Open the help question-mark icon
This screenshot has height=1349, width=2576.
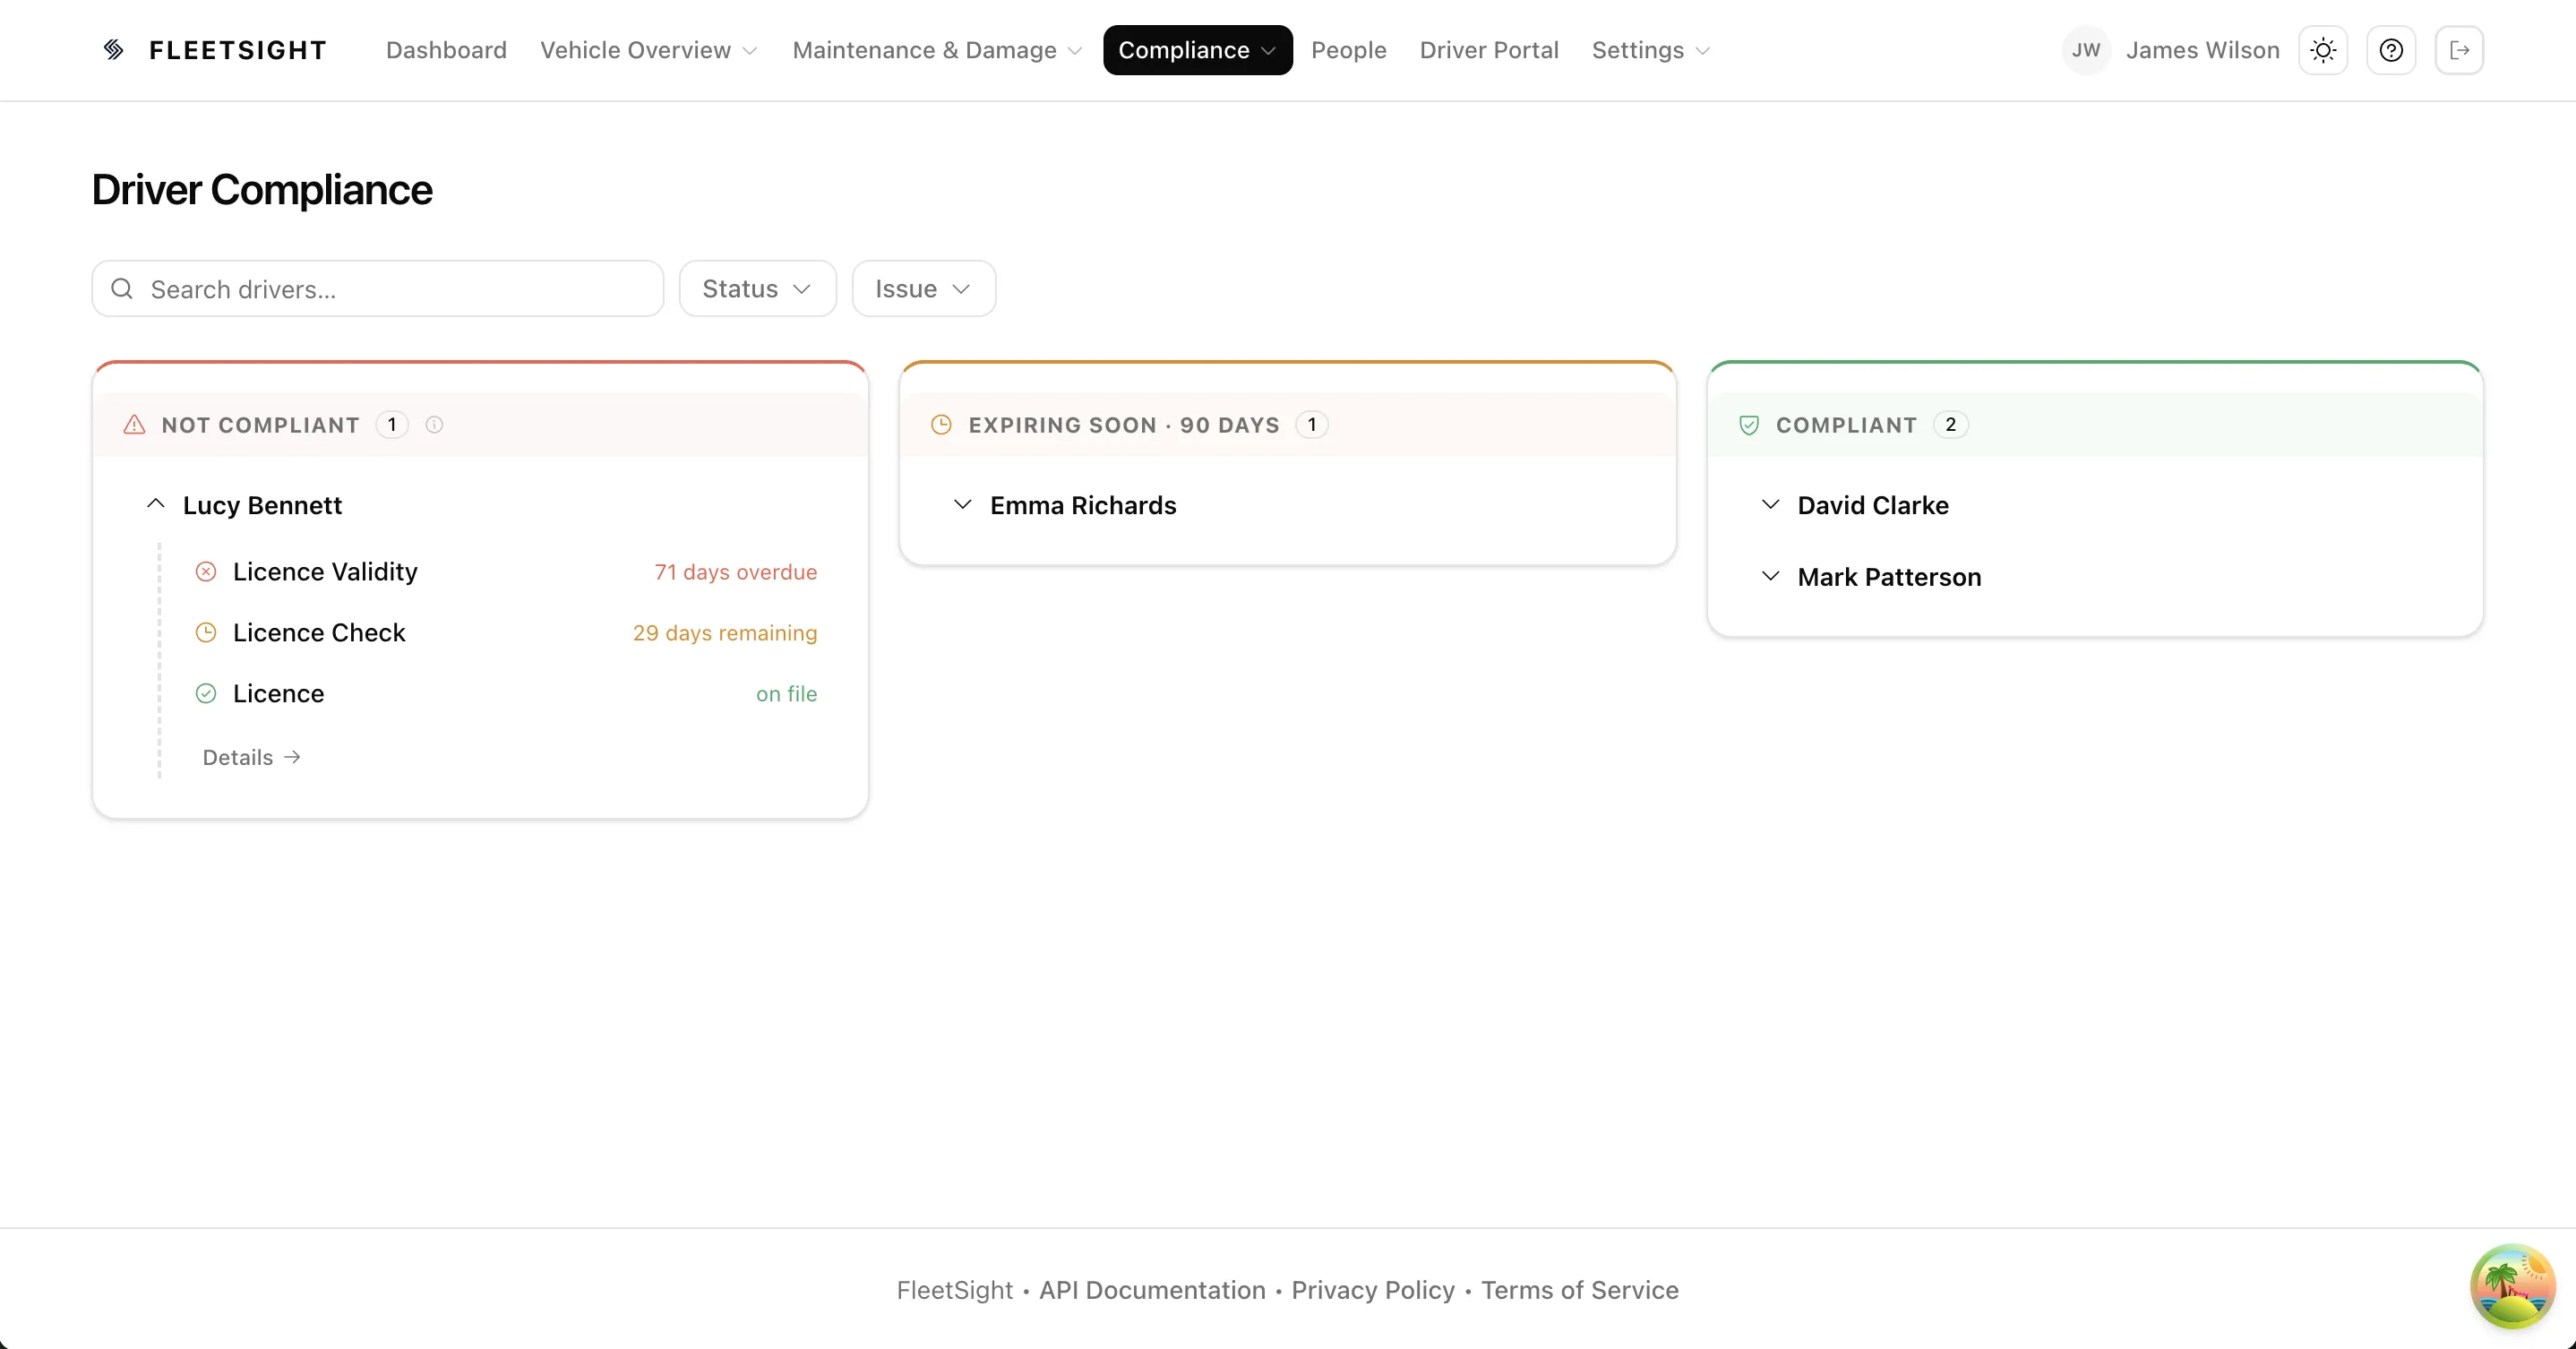pos(2391,50)
